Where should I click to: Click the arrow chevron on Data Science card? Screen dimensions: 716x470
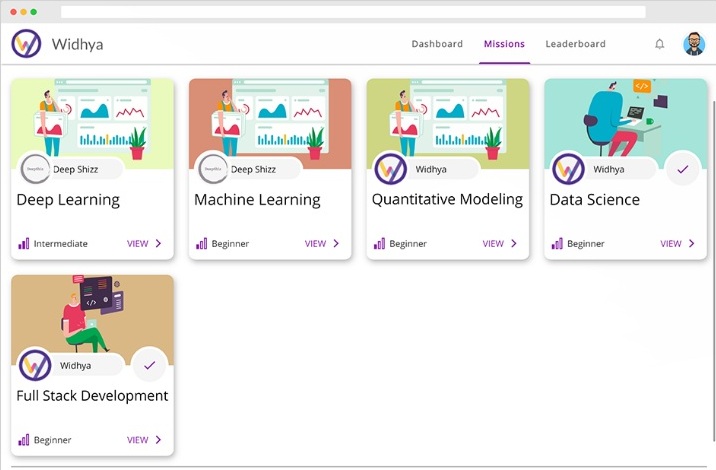click(x=691, y=243)
